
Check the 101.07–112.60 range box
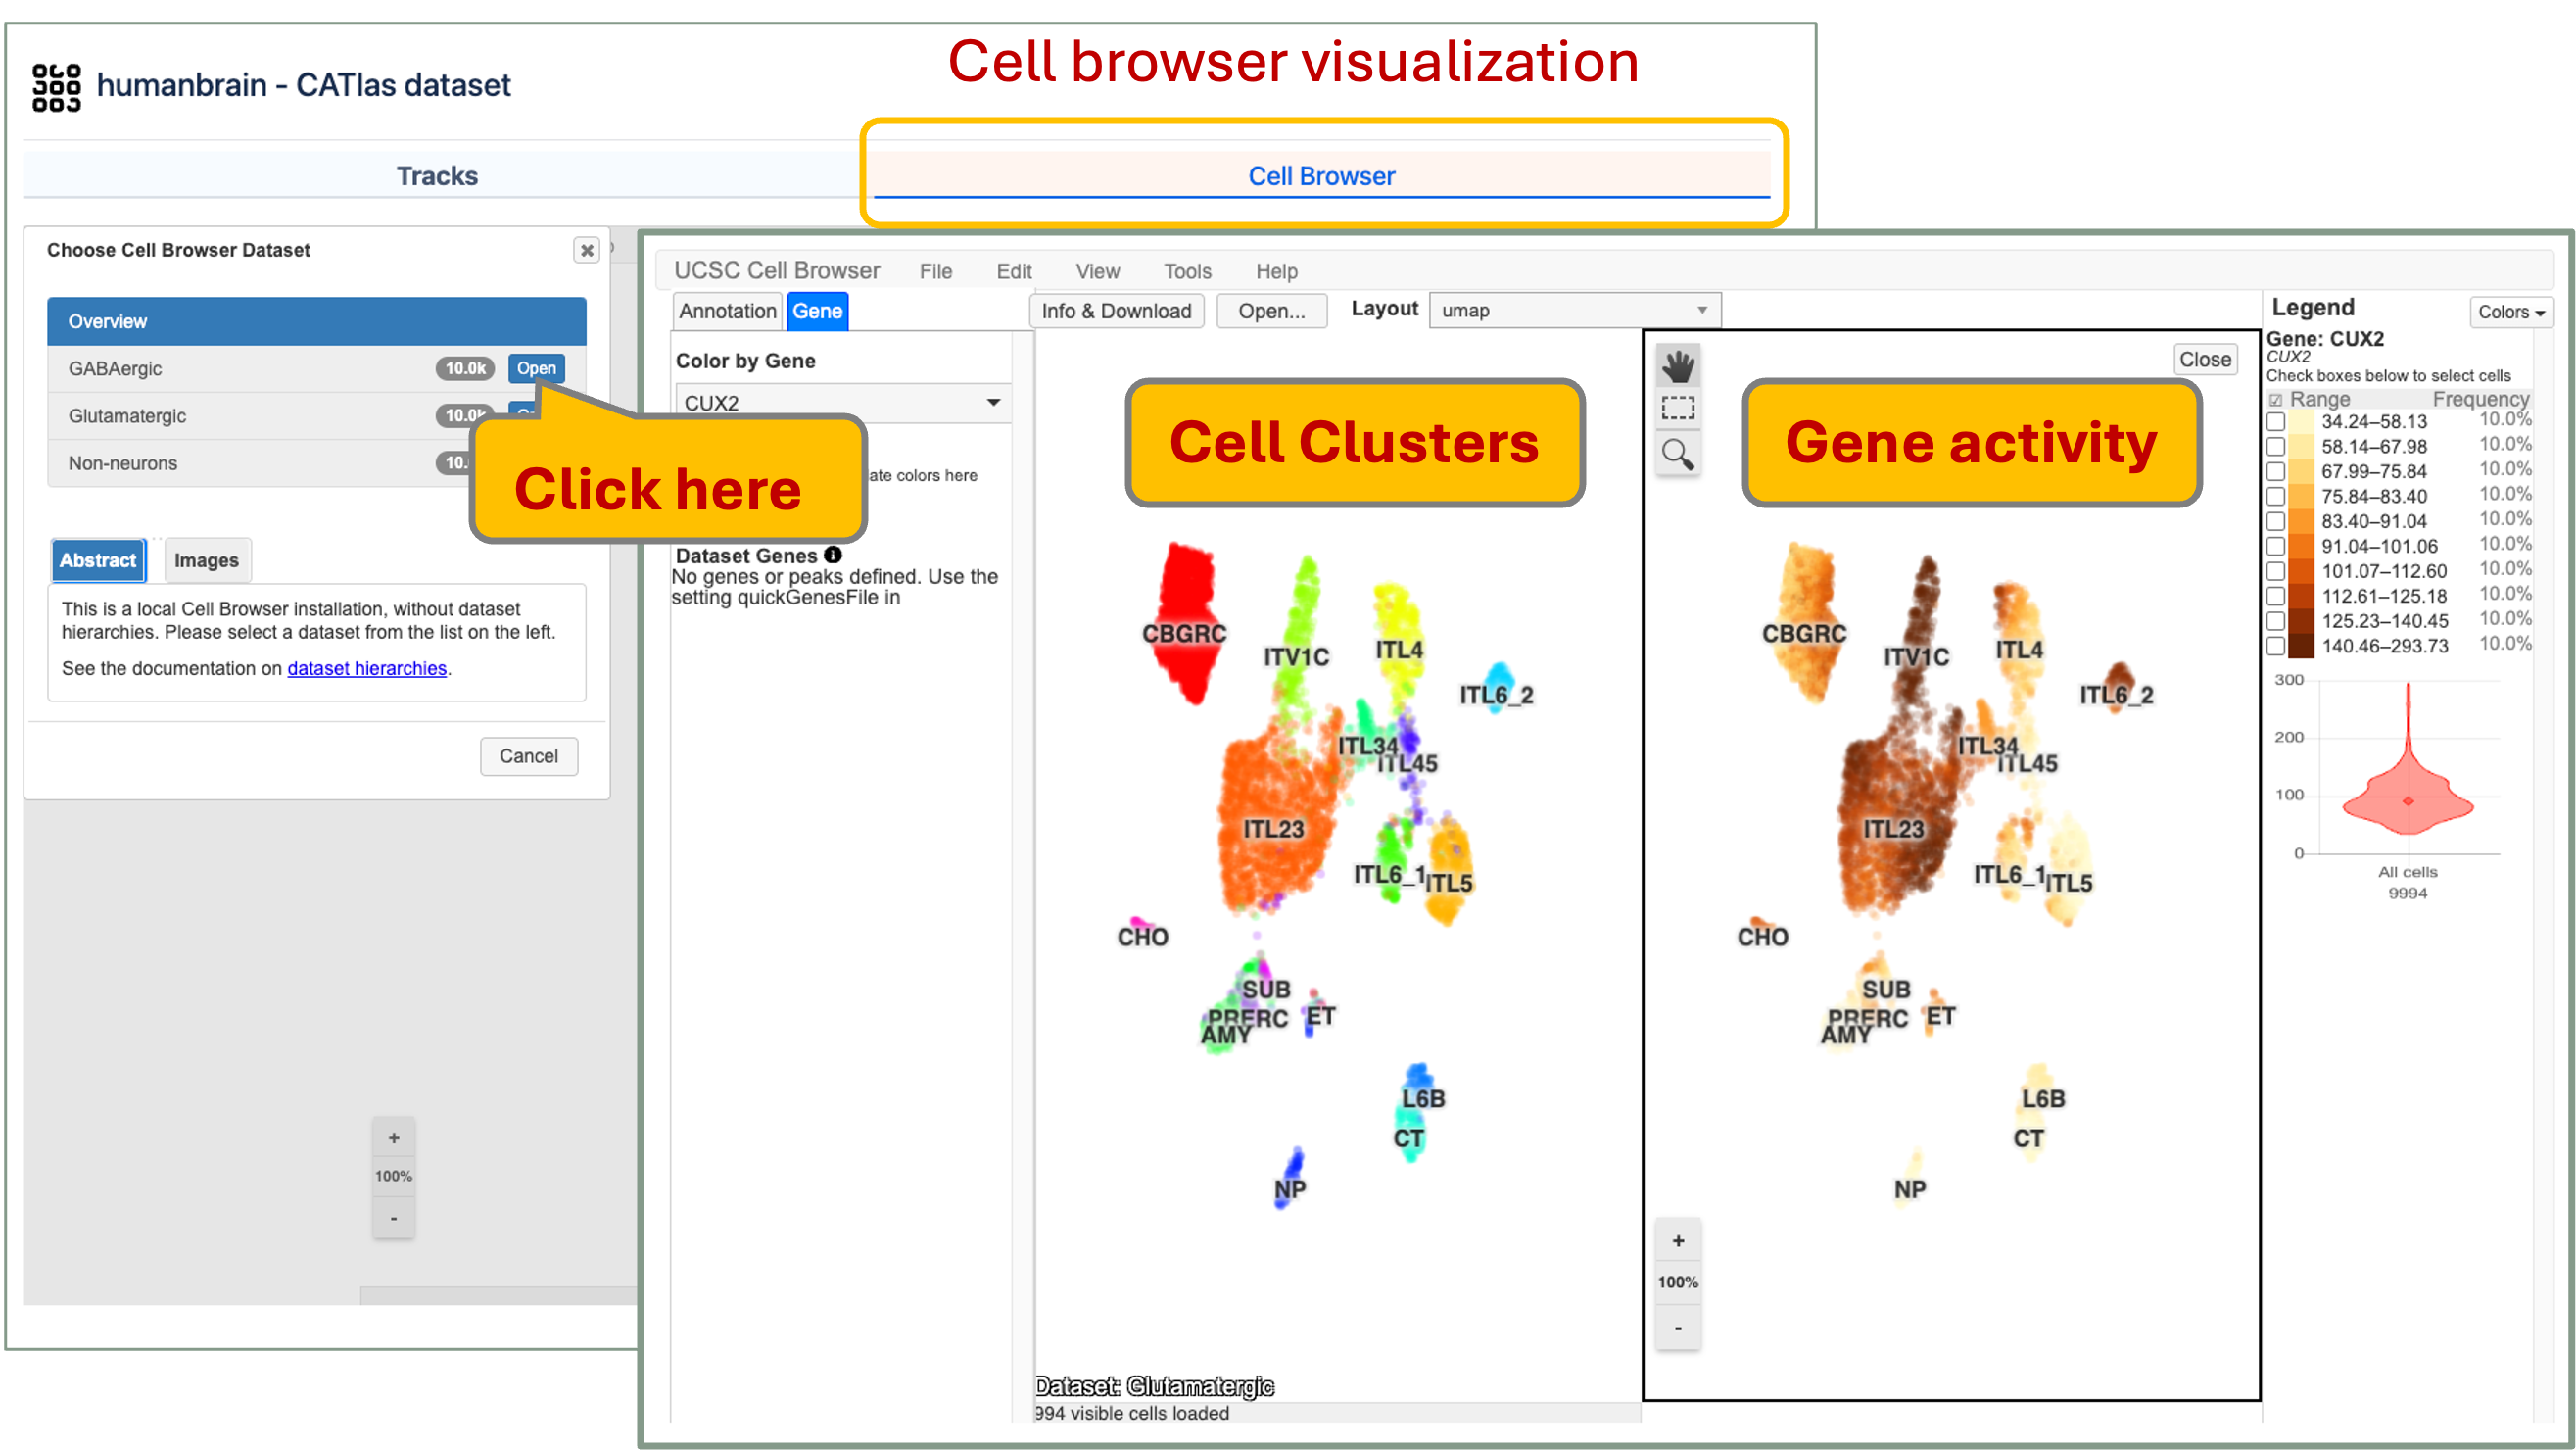point(2275,572)
